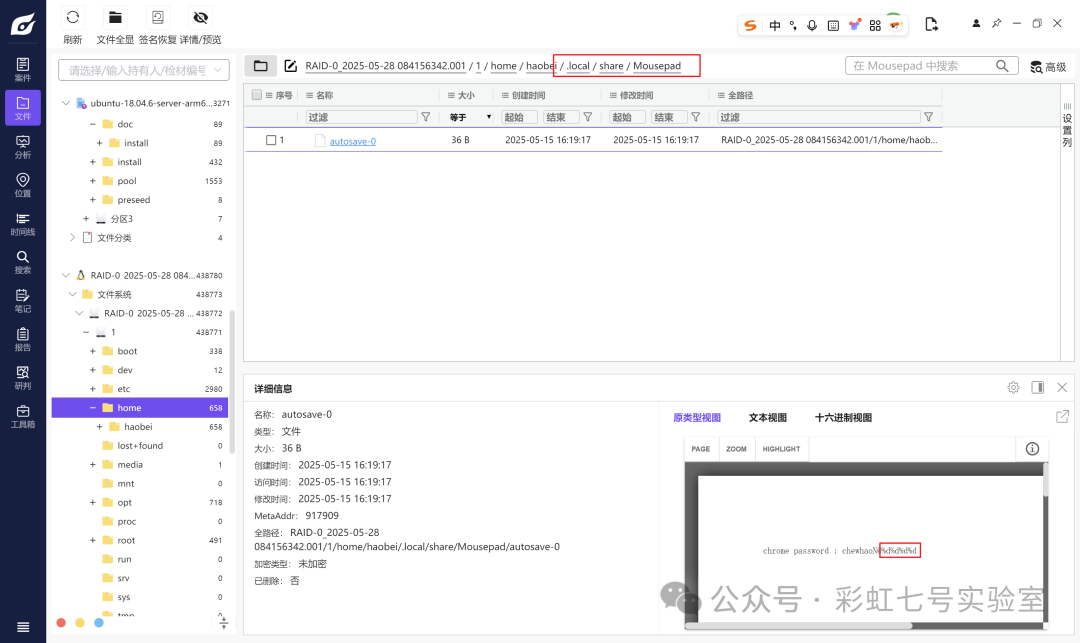Toggle the 详情/预览 eye icon
The image size is (1080, 643).
tap(200, 17)
